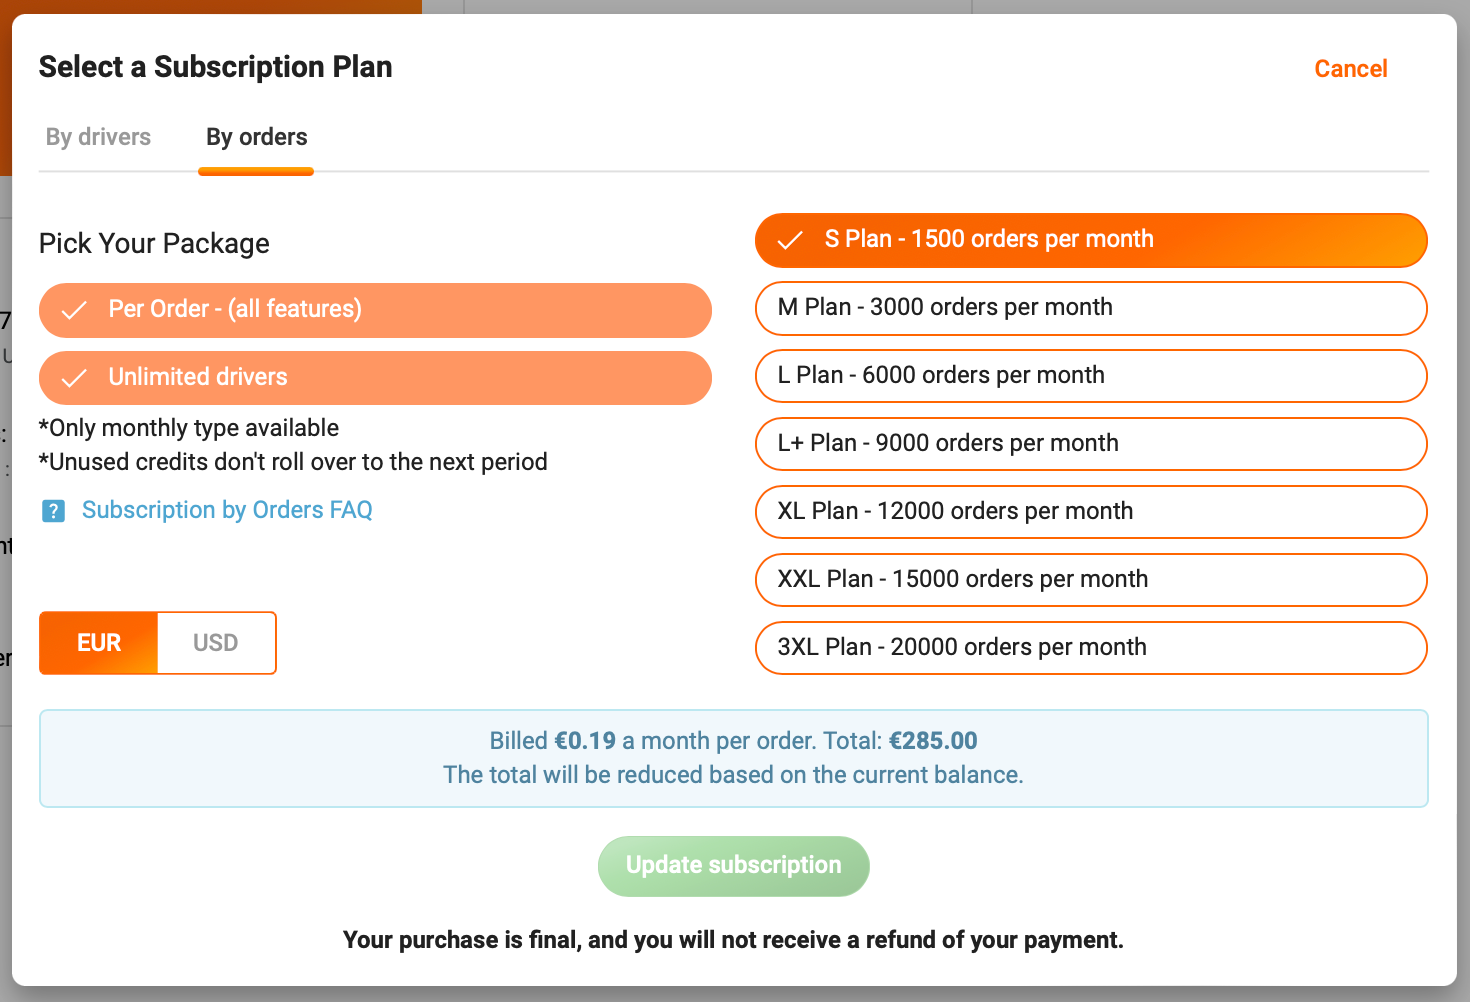Pick the 3XL Plan 20000 orders option
1470x1002 pixels.
tap(1090, 648)
